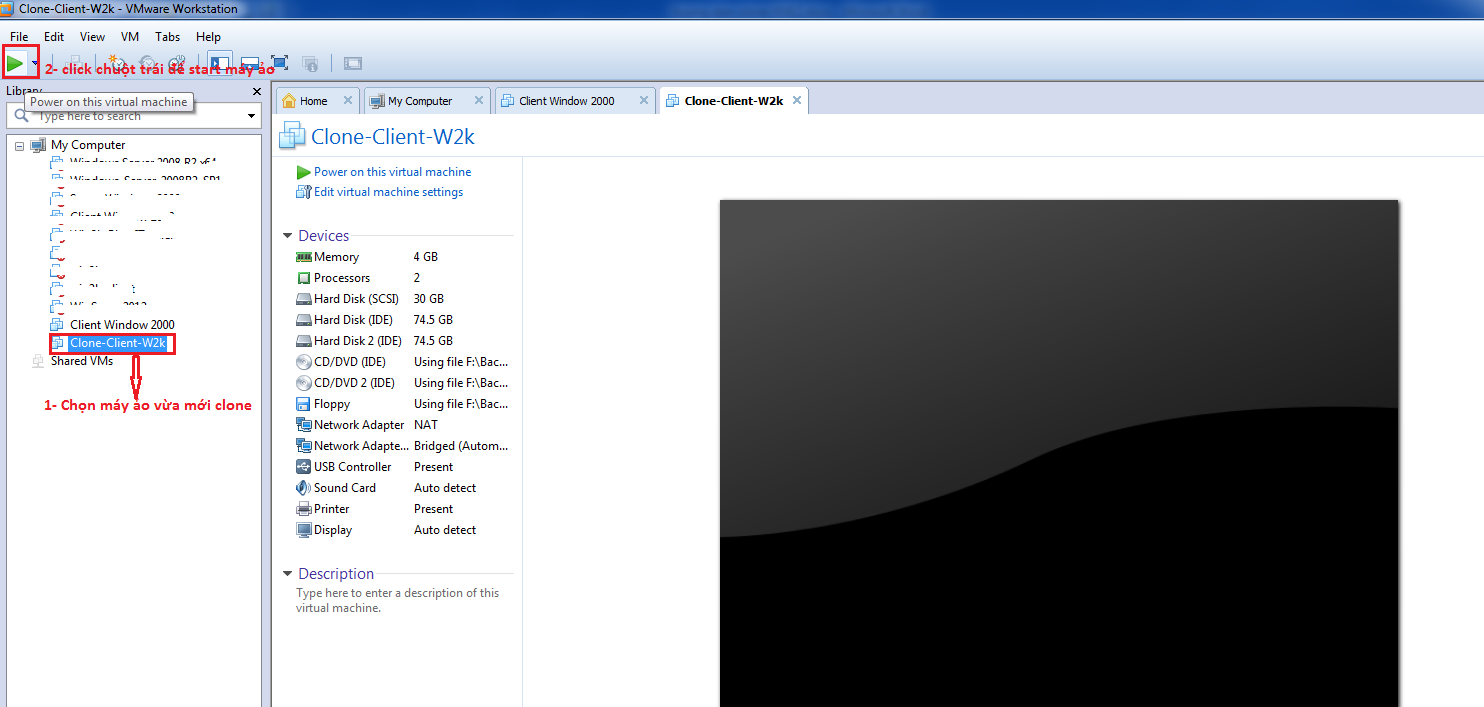Switch to the Client Window 2000 tab

[566, 101]
